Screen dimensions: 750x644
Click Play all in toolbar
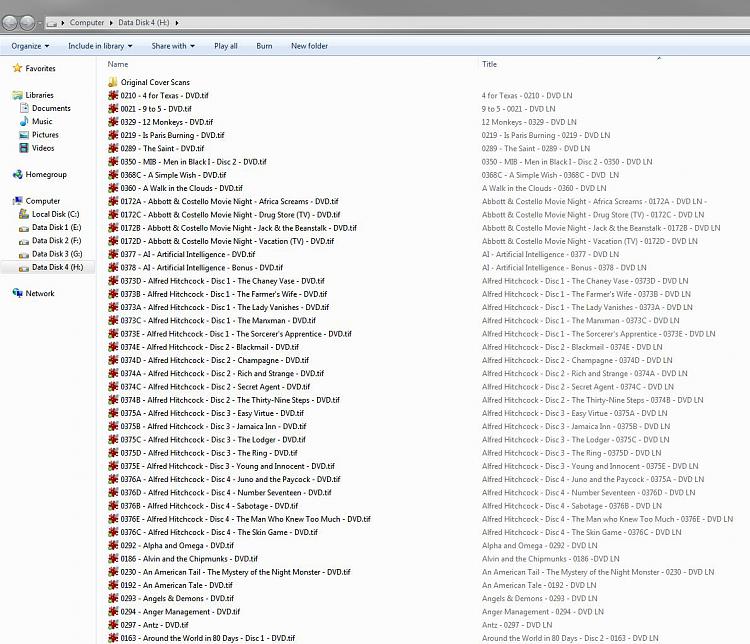226,46
